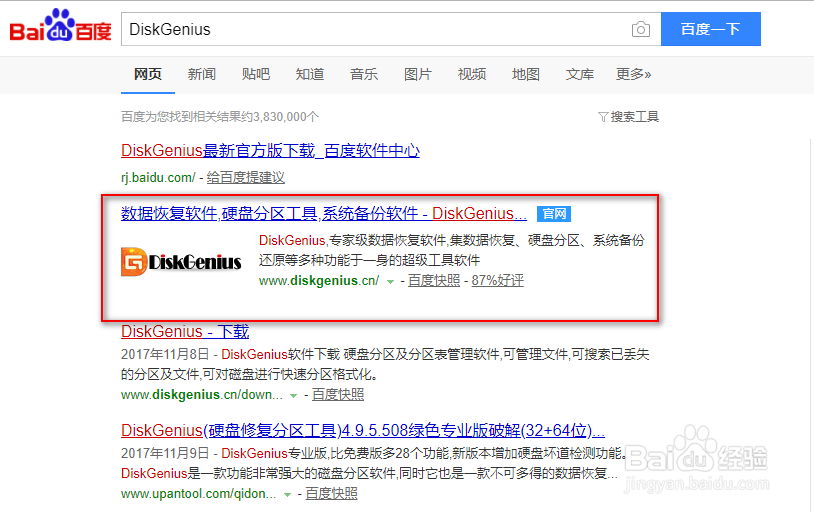Click 给百度提建议 link
The image size is (814, 512).
click(x=246, y=178)
